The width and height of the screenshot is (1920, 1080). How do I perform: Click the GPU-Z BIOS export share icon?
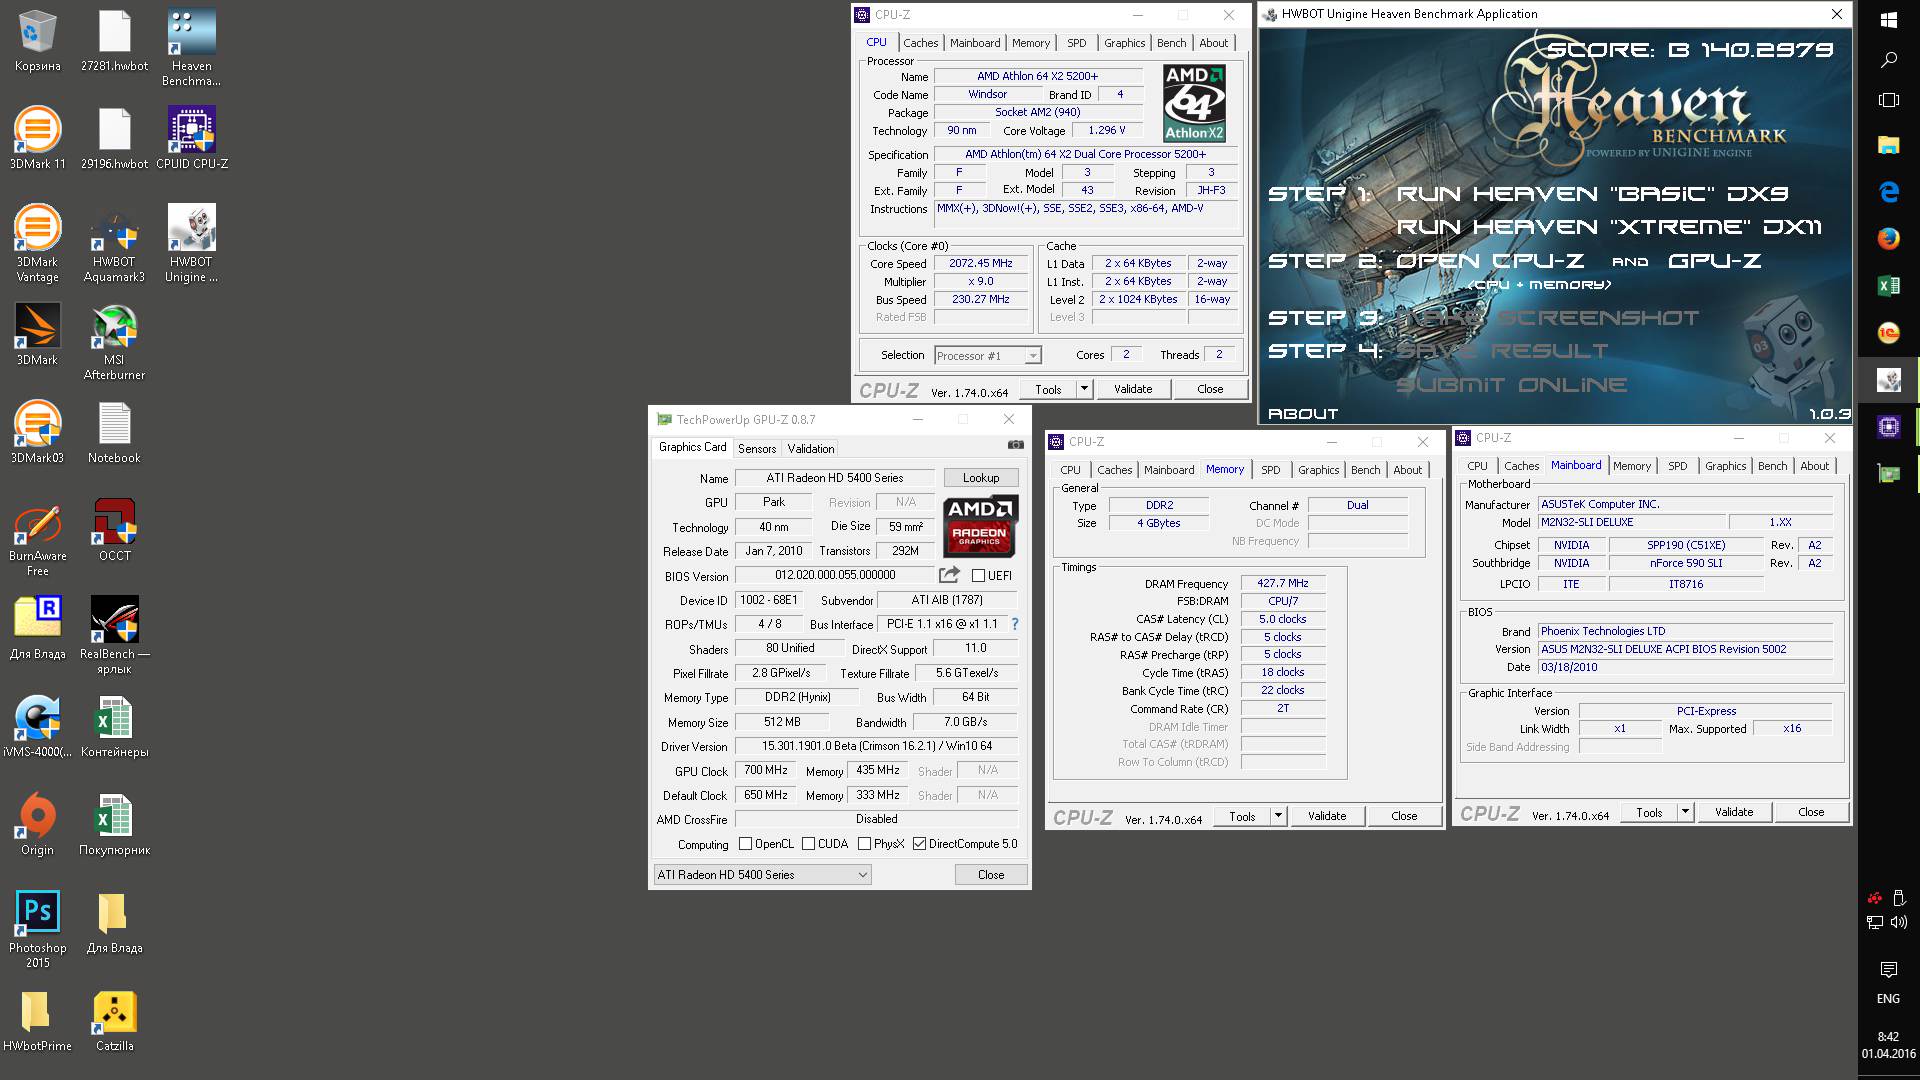click(949, 575)
